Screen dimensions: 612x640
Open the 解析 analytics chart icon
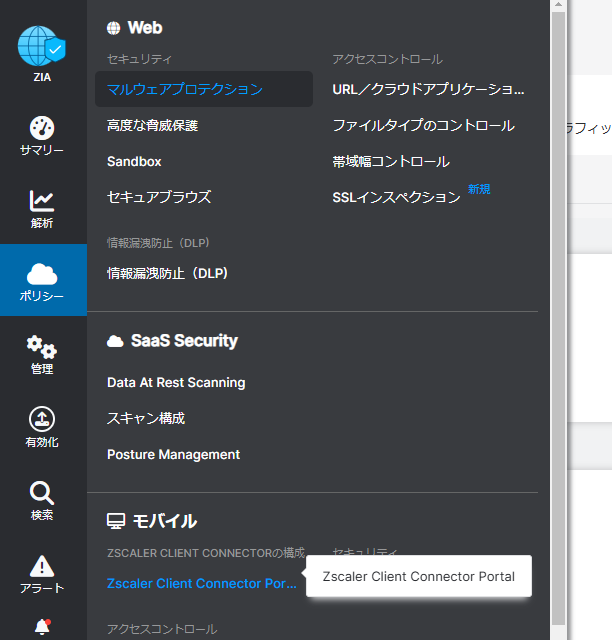pyautogui.click(x=42, y=200)
